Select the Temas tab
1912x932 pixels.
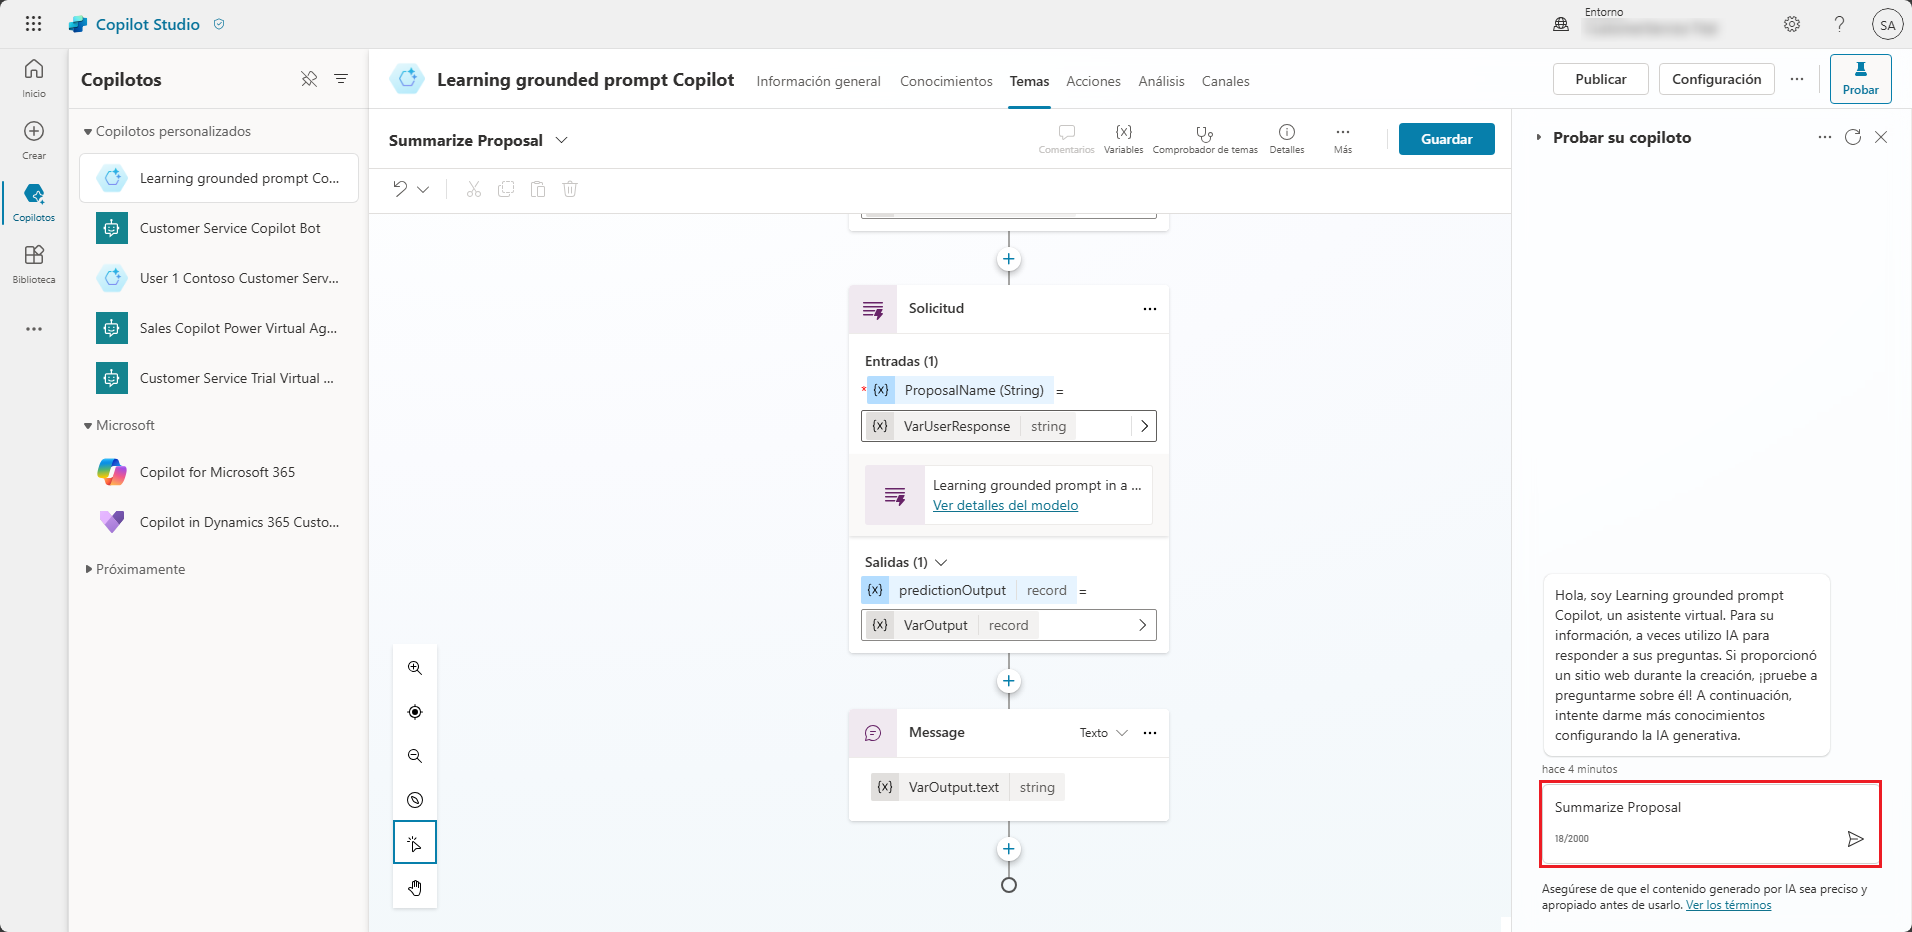(x=1029, y=81)
